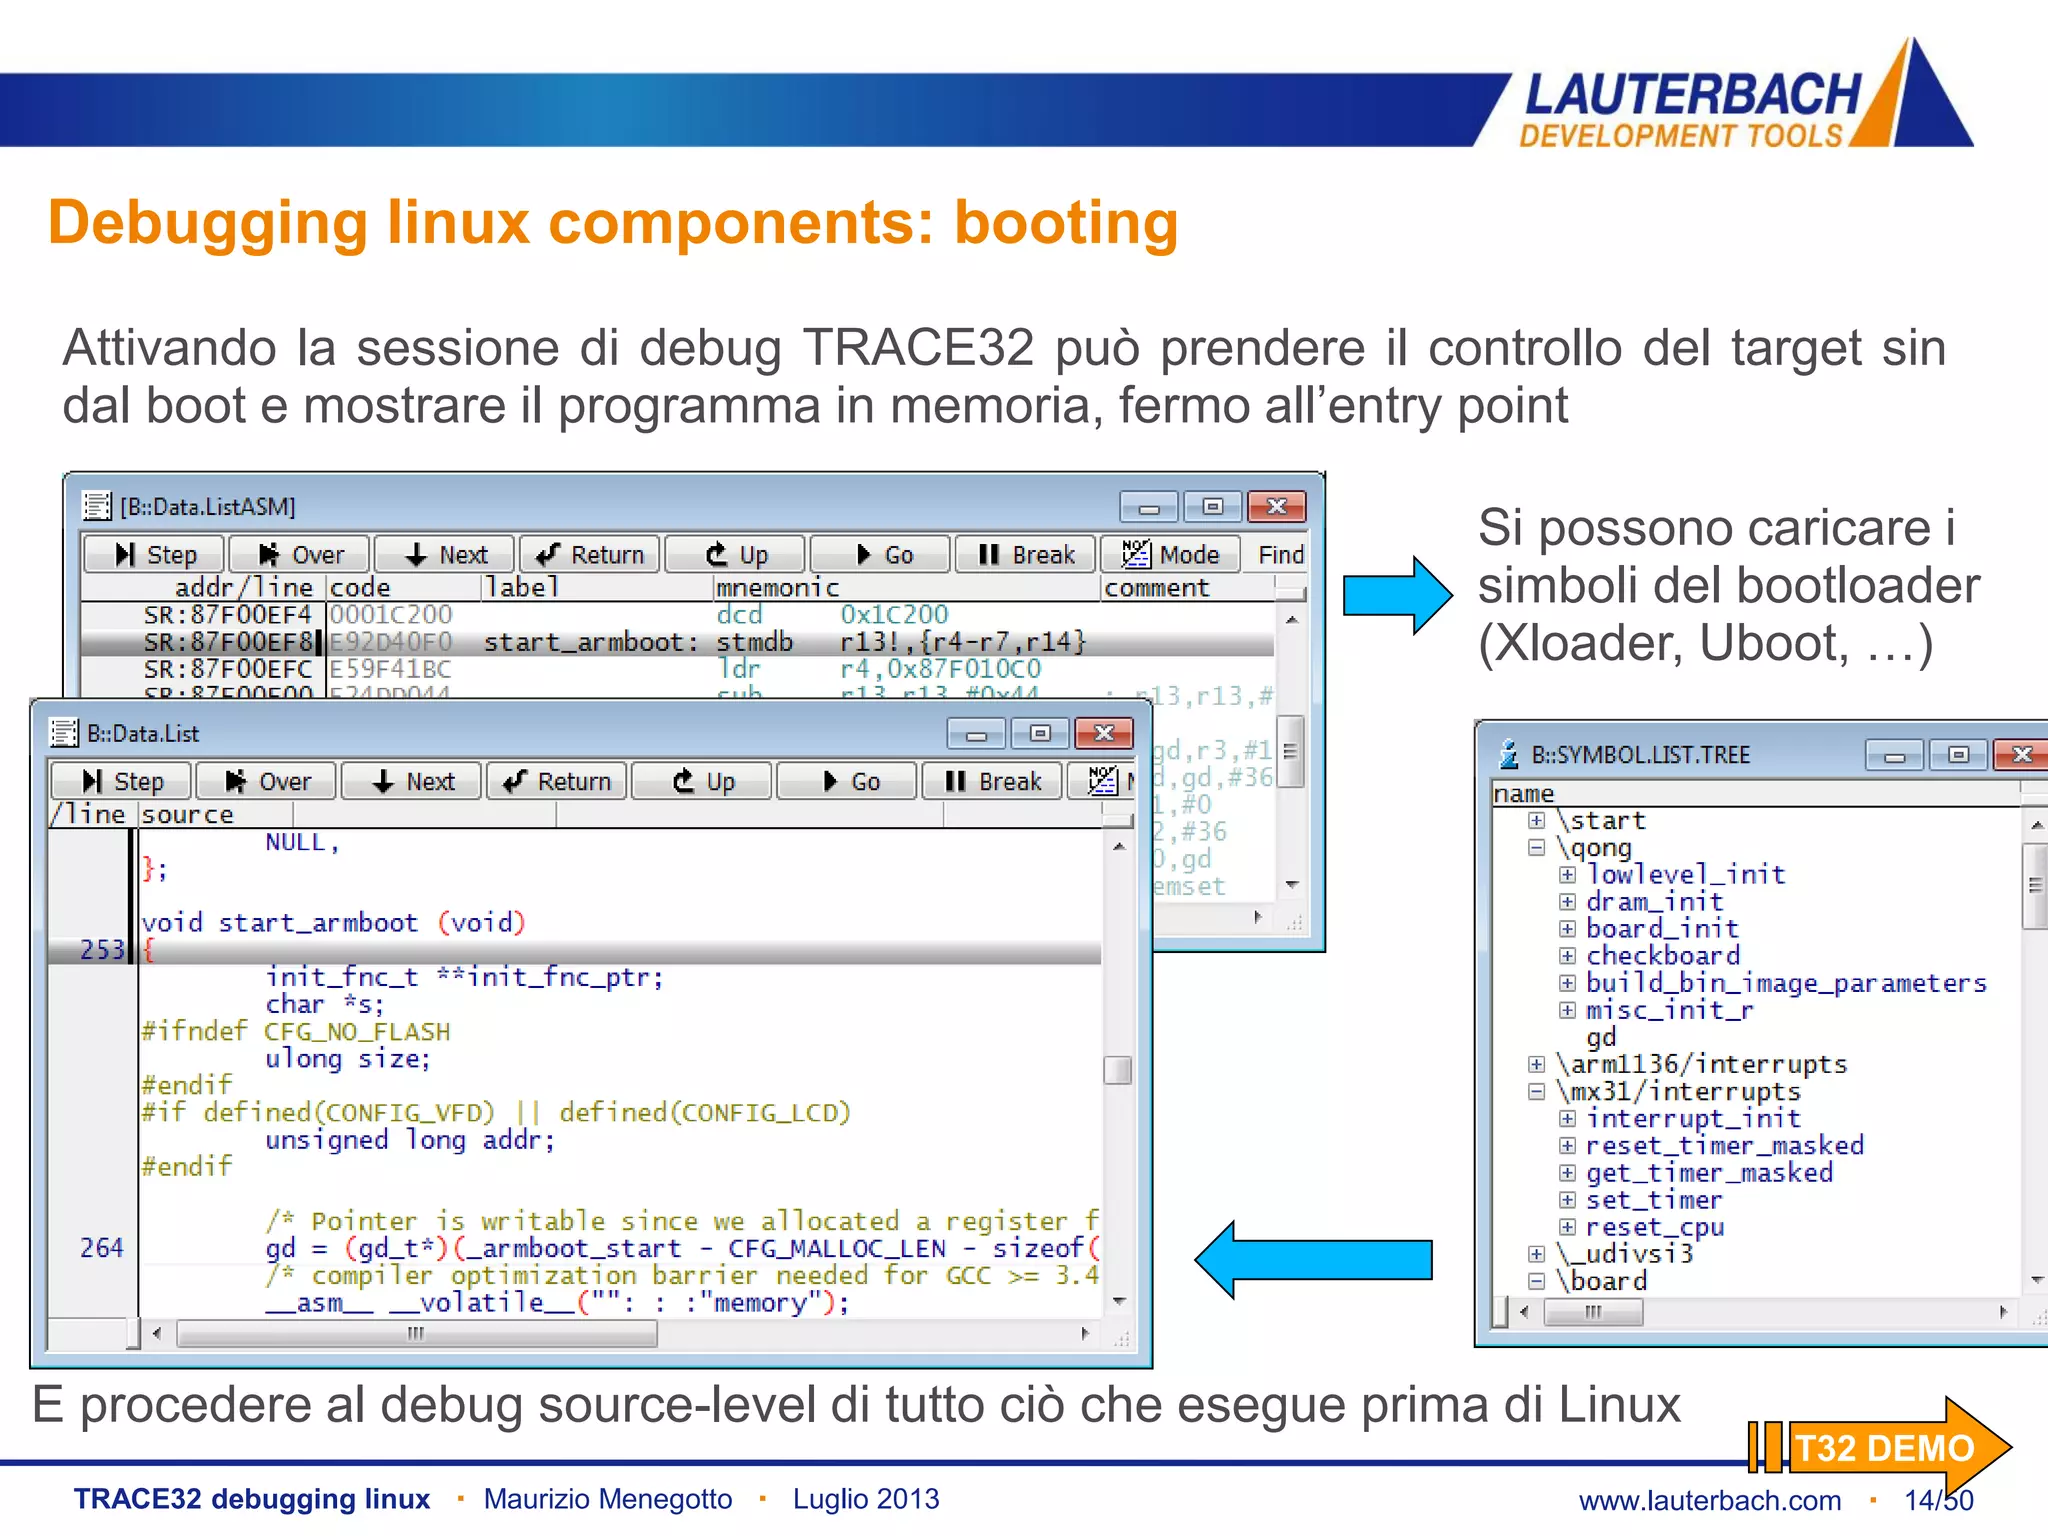Click the Lauterbach Development Tools logo
Viewport: 2048px width, 1536px height.
pos(1745,93)
